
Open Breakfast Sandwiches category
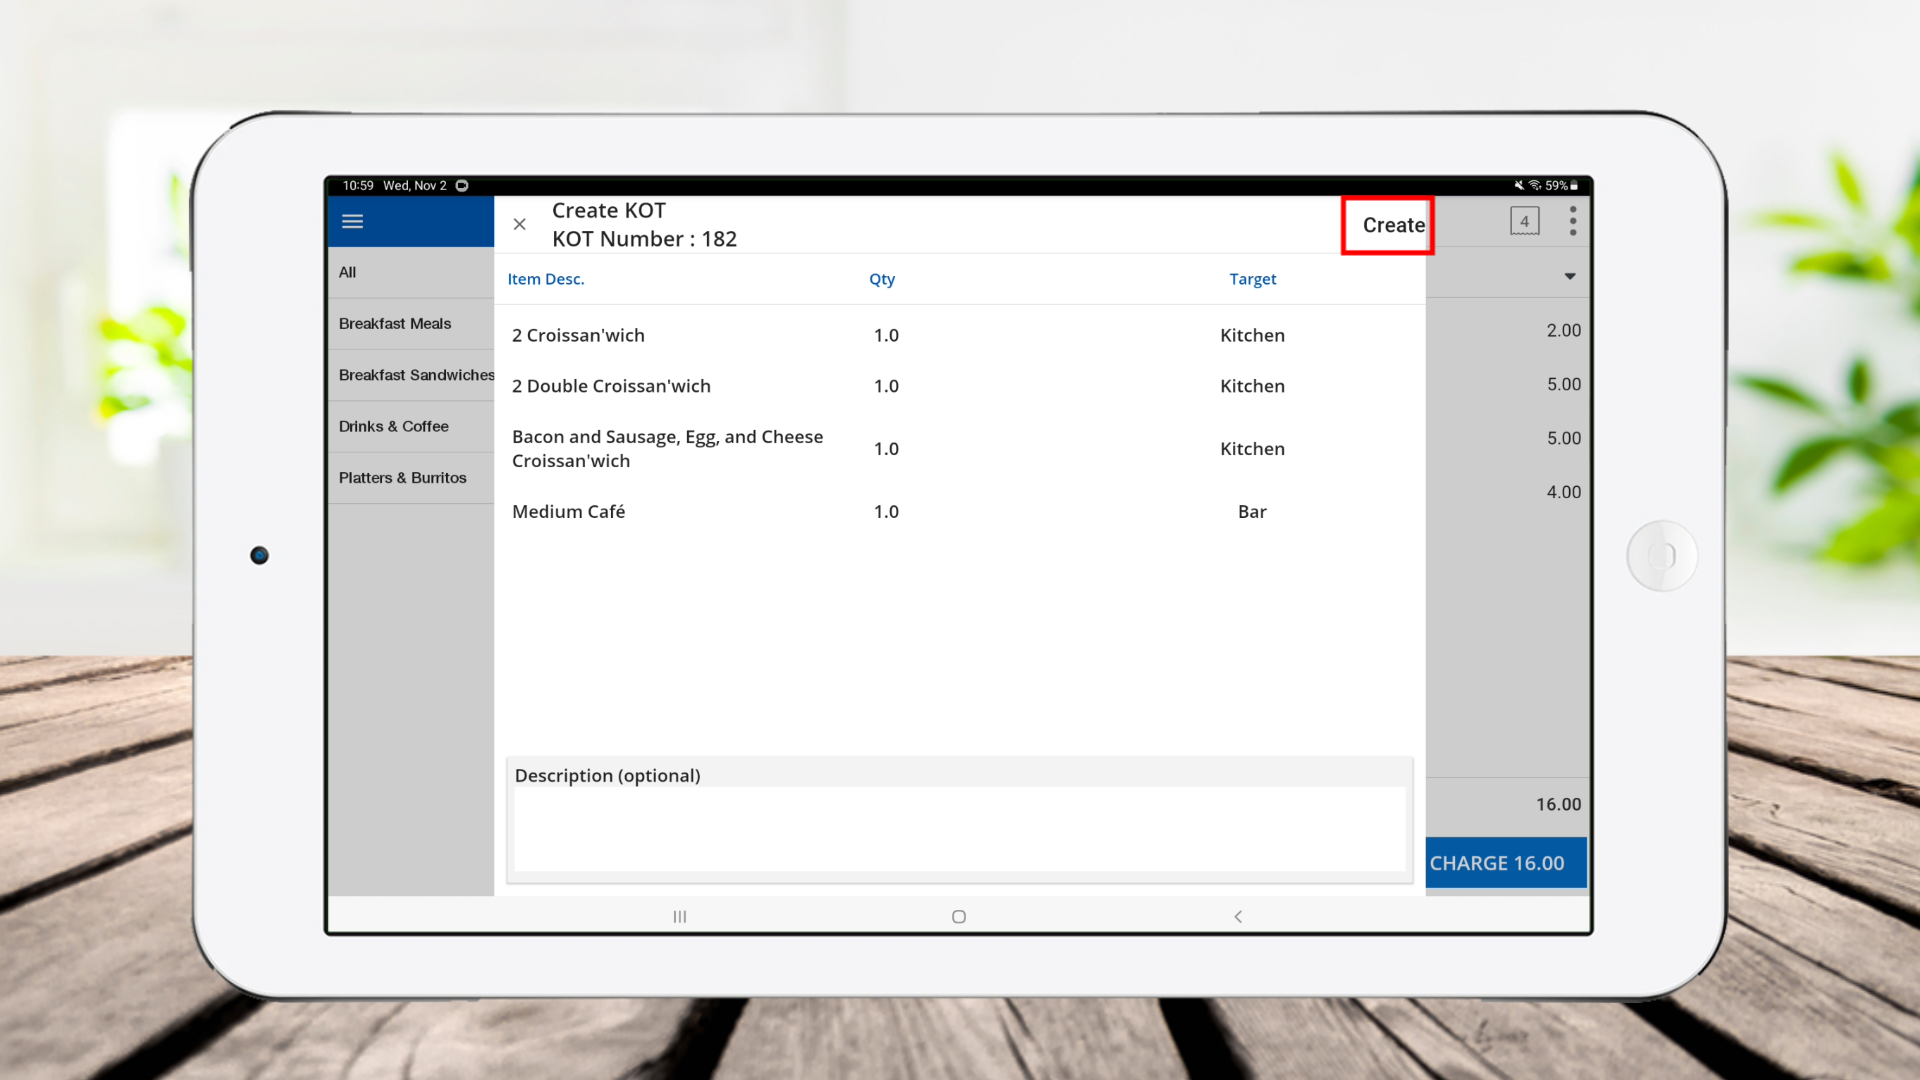click(x=416, y=375)
